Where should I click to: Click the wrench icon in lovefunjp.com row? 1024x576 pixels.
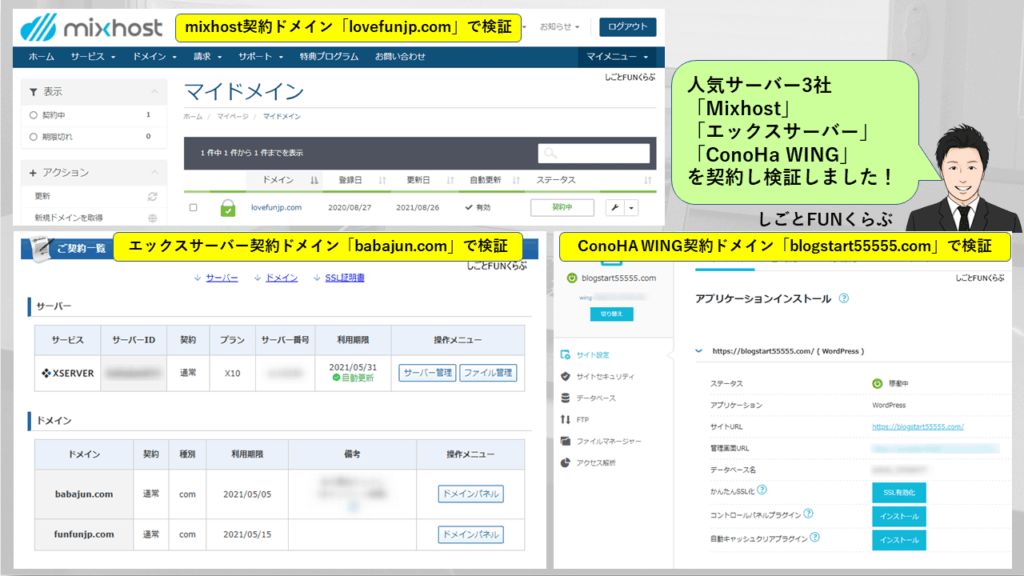(x=615, y=208)
